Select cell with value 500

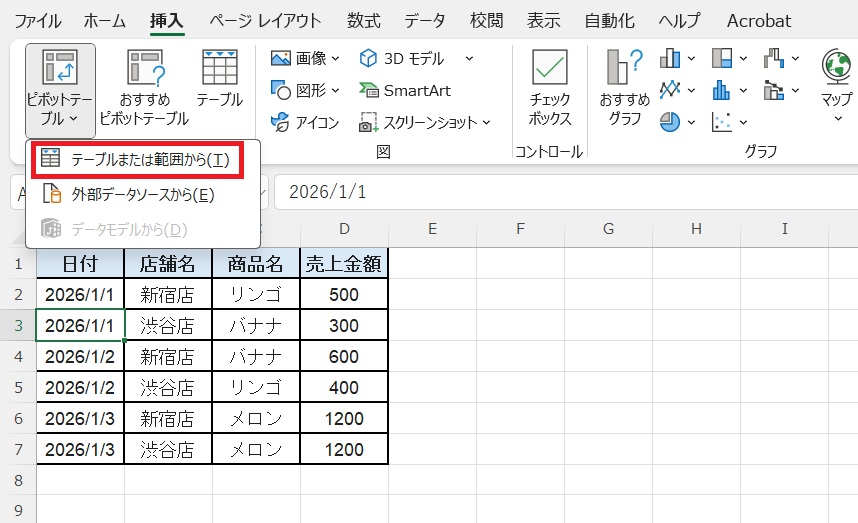(x=344, y=294)
